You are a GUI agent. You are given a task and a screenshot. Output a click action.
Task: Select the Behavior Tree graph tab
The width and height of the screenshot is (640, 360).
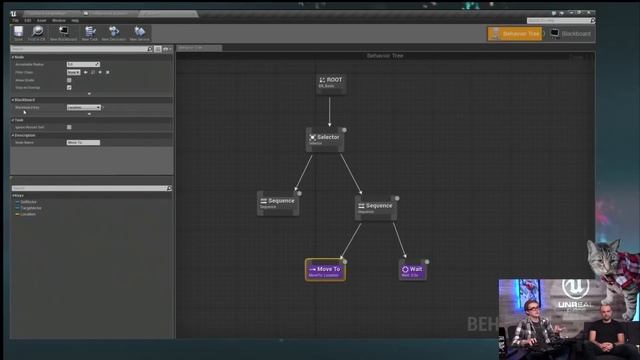tap(199, 48)
